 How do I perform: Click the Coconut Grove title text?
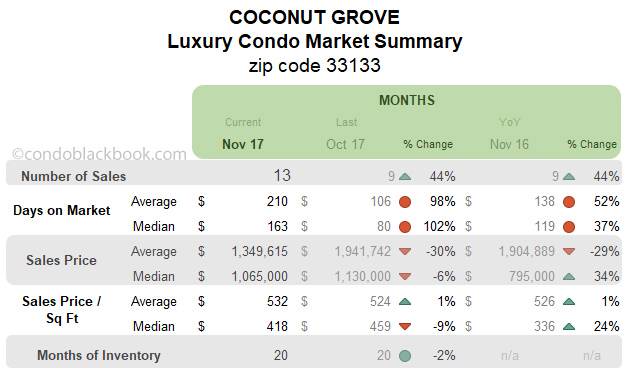click(x=315, y=17)
